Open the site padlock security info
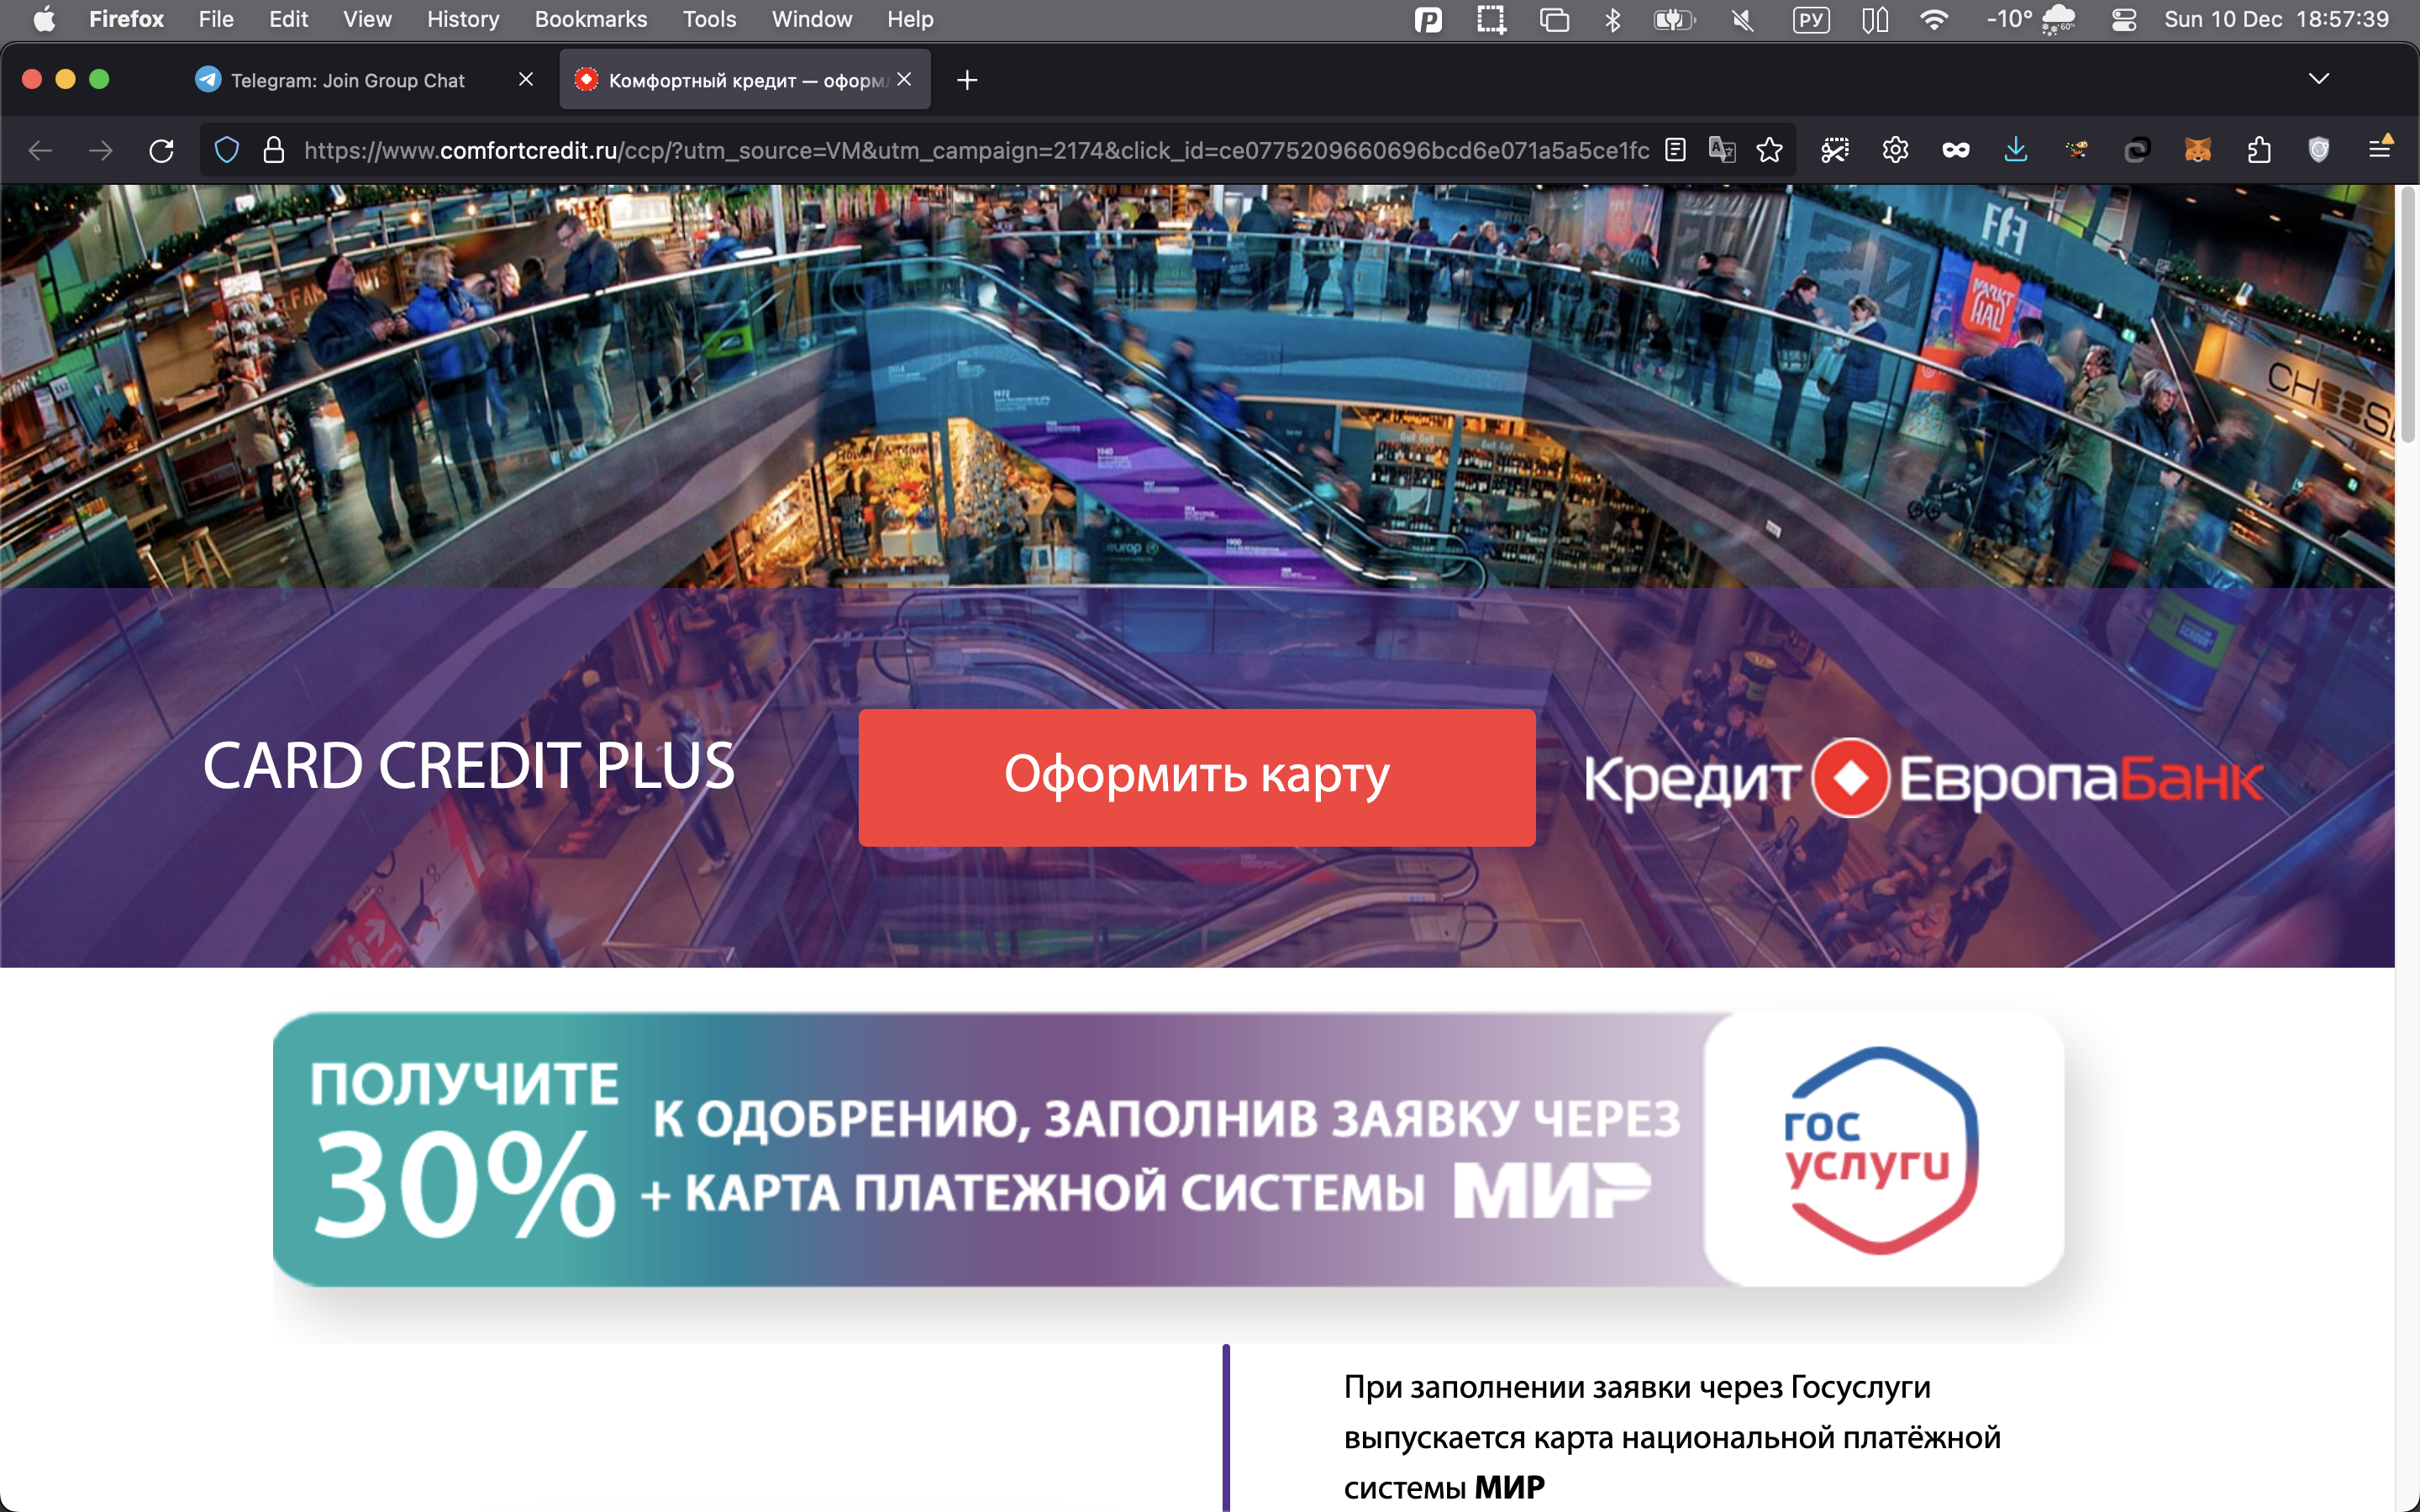2420x1512 pixels. (273, 151)
